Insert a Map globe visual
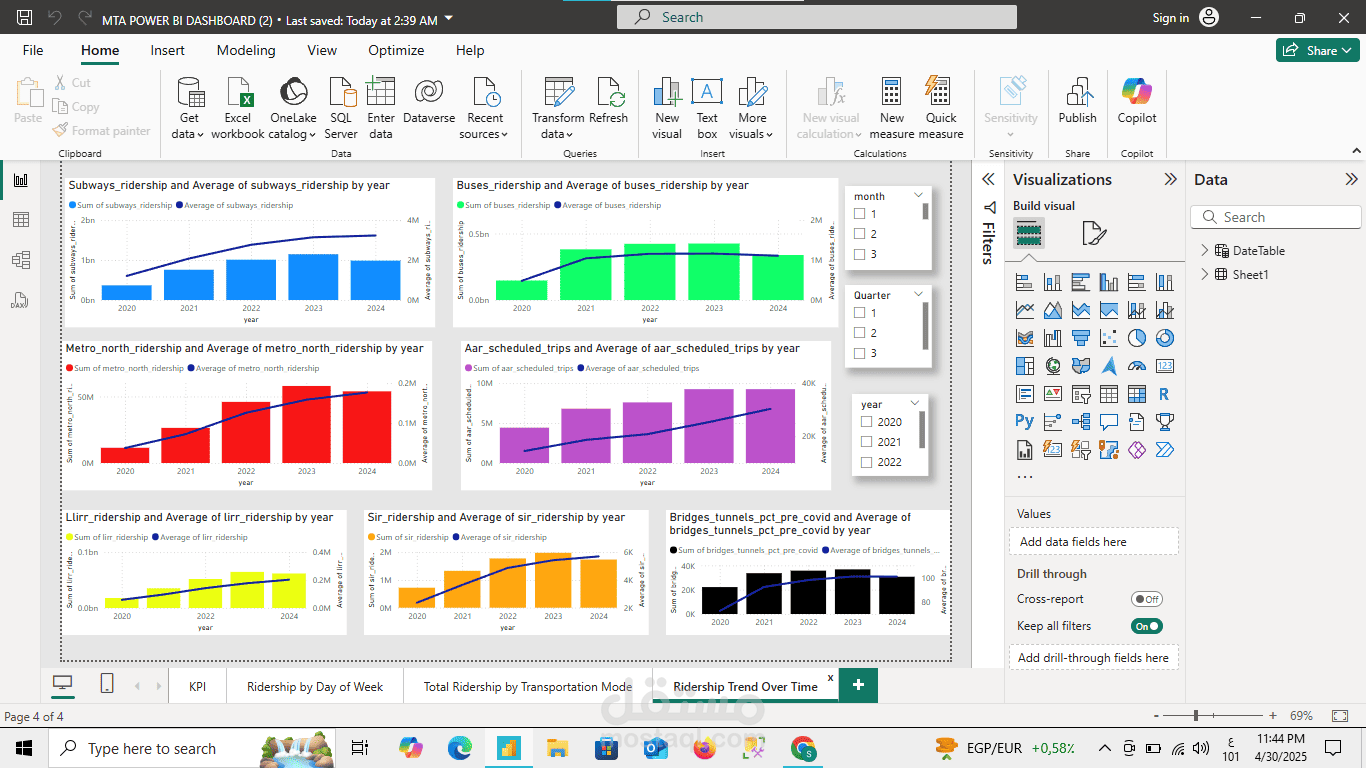The height and width of the screenshot is (768, 1366). (x=1052, y=366)
